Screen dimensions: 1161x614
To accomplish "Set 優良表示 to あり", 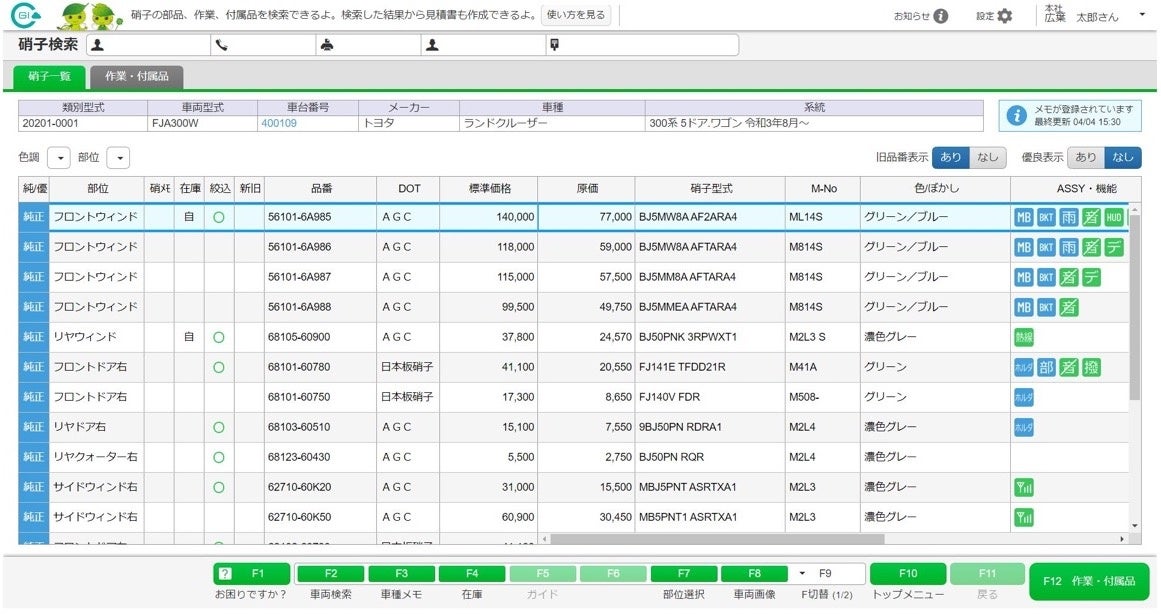I will (x=1086, y=157).
